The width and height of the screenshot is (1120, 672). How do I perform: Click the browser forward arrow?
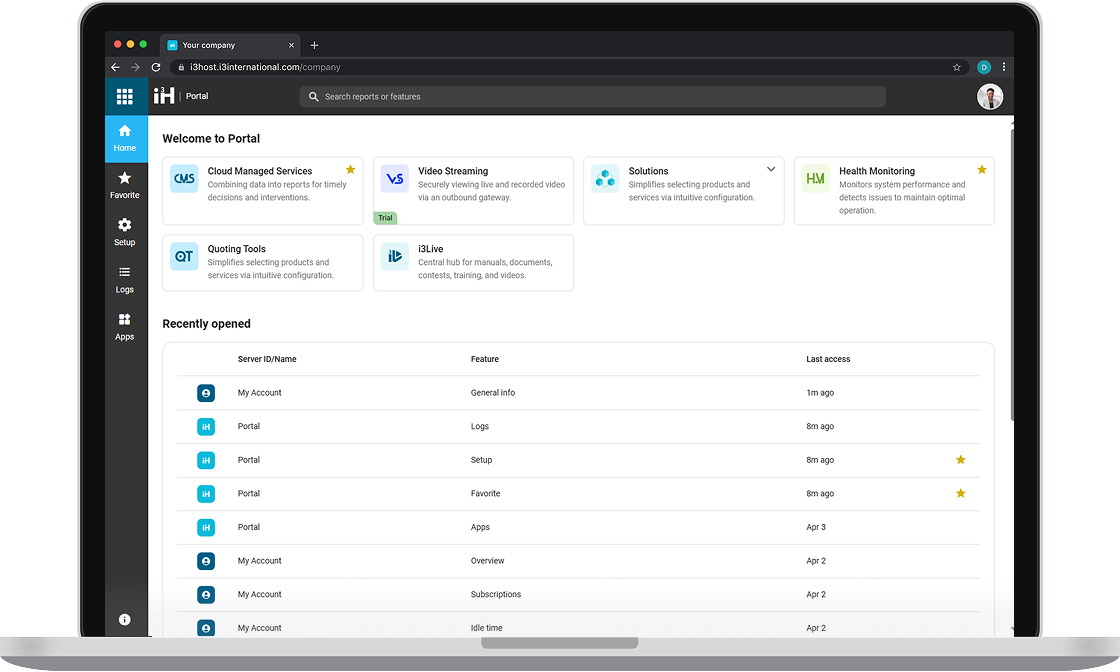pyautogui.click(x=135, y=67)
